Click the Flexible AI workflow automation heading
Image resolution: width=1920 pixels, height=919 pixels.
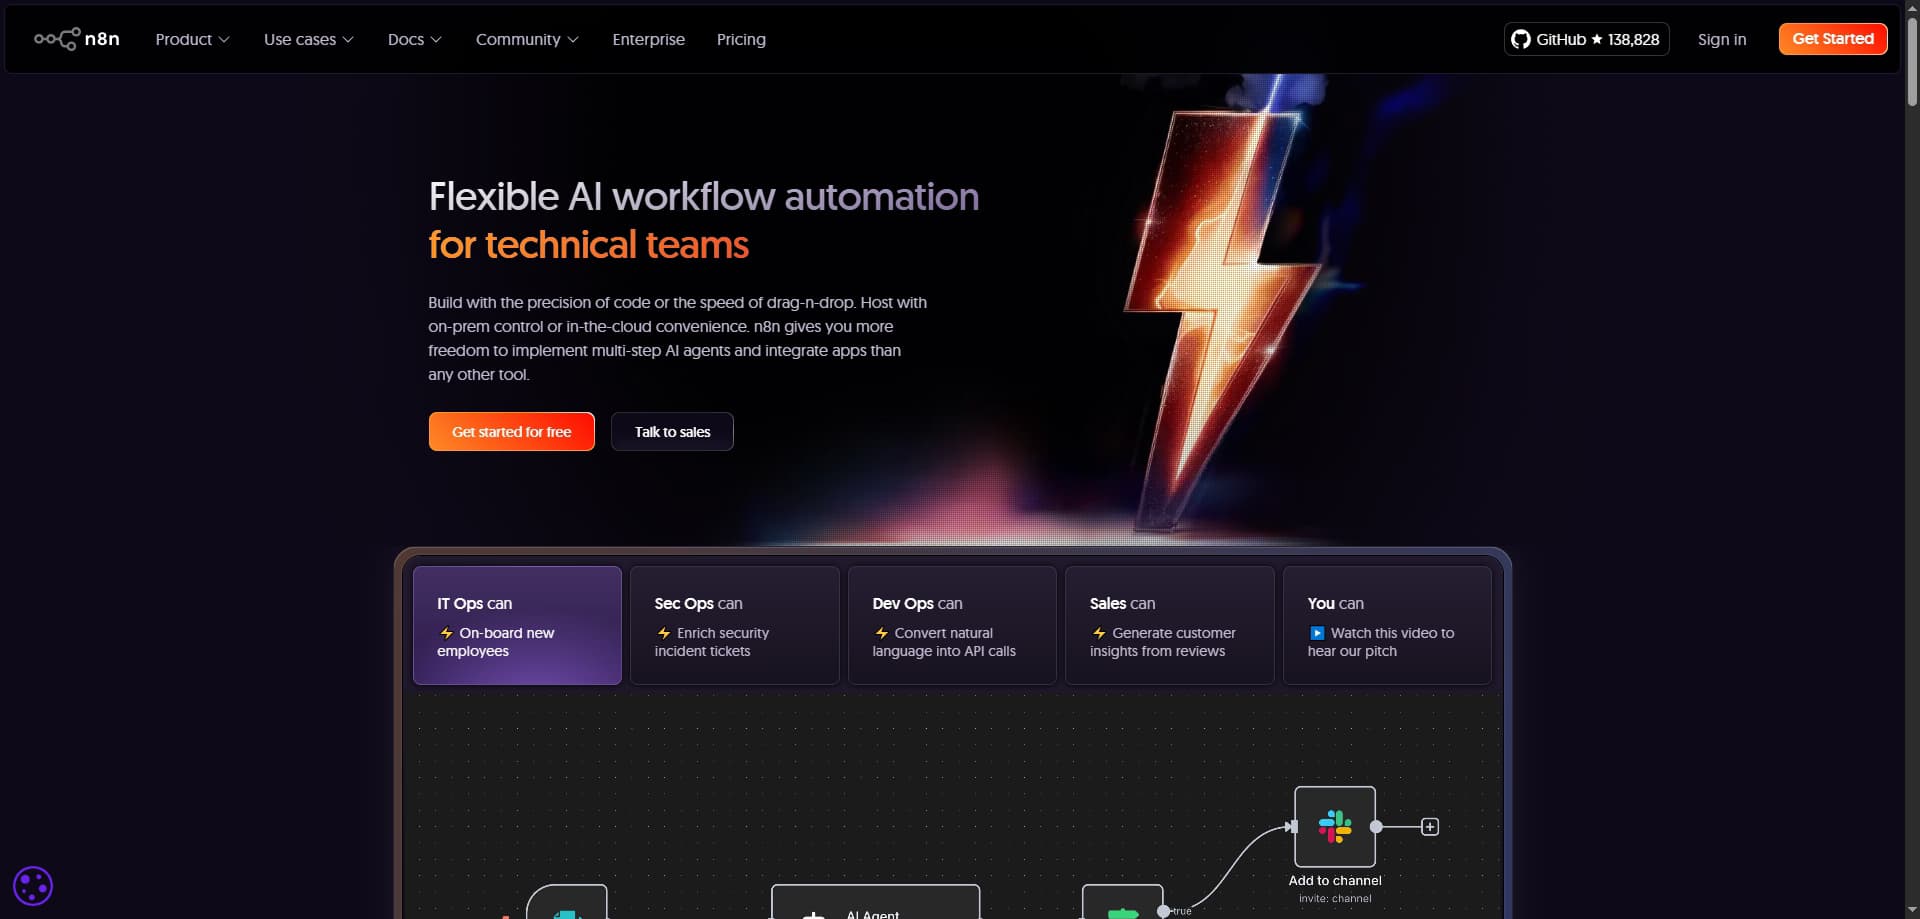pyautogui.click(x=704, y=196)
